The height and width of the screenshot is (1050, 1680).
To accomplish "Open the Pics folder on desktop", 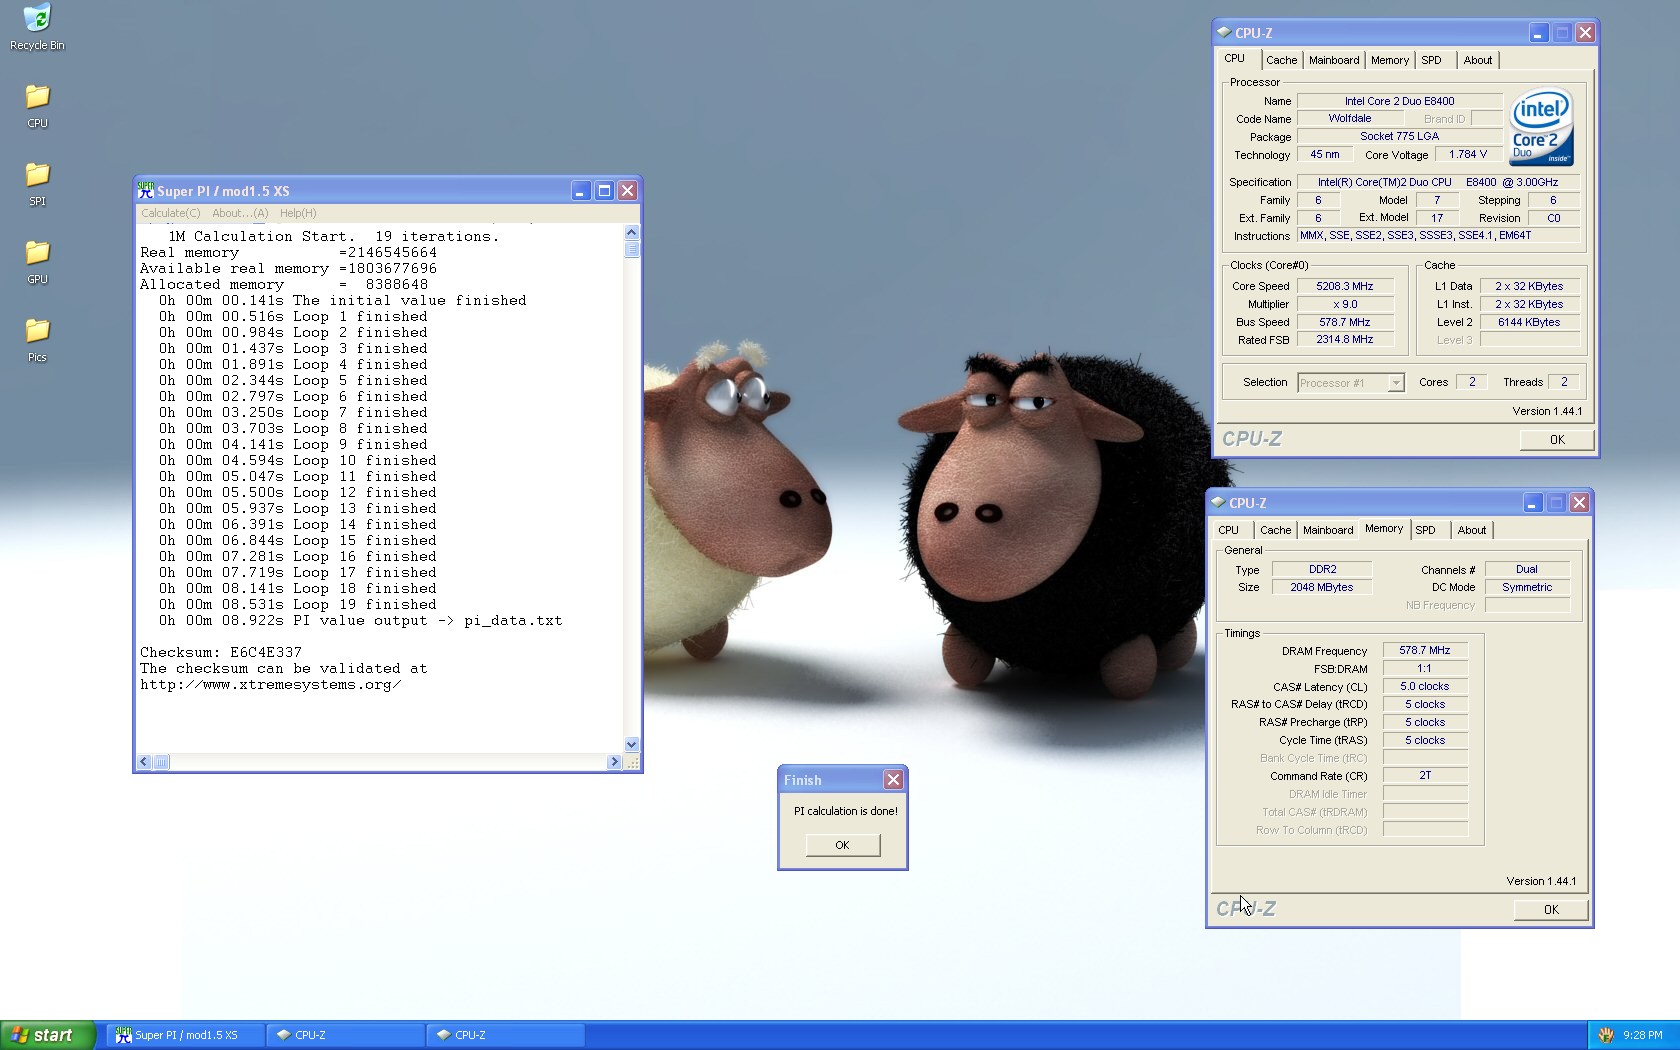I will pos(37,339).
